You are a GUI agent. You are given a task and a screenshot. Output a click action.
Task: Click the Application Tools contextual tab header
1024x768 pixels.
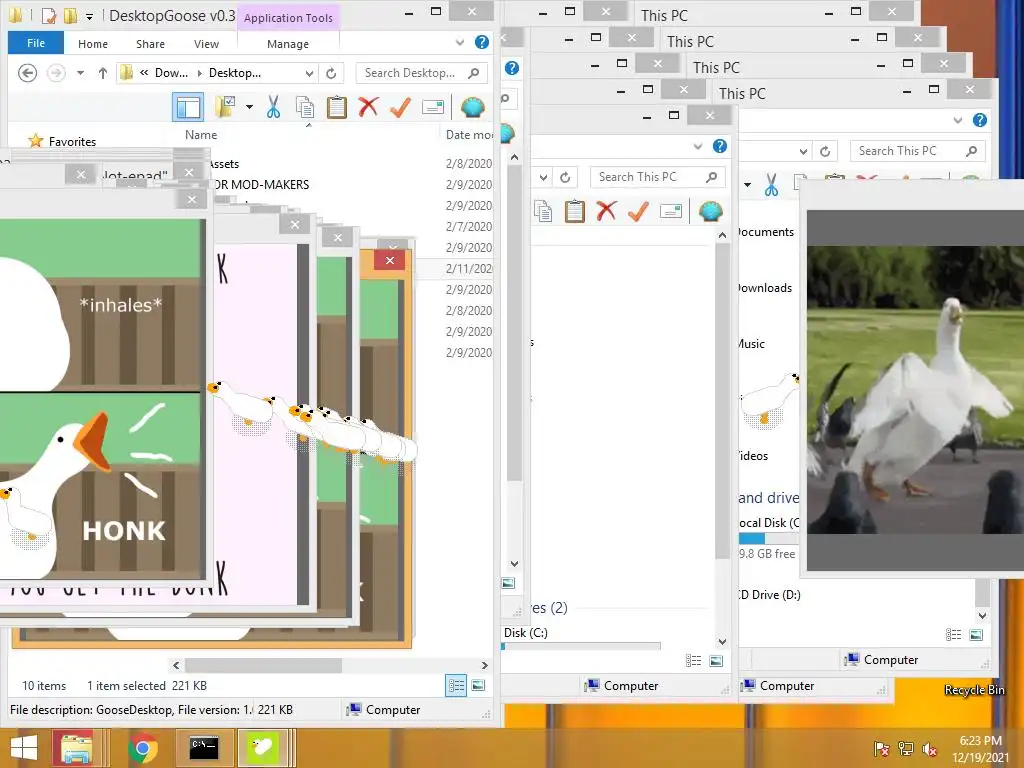[x=288, y=18]
